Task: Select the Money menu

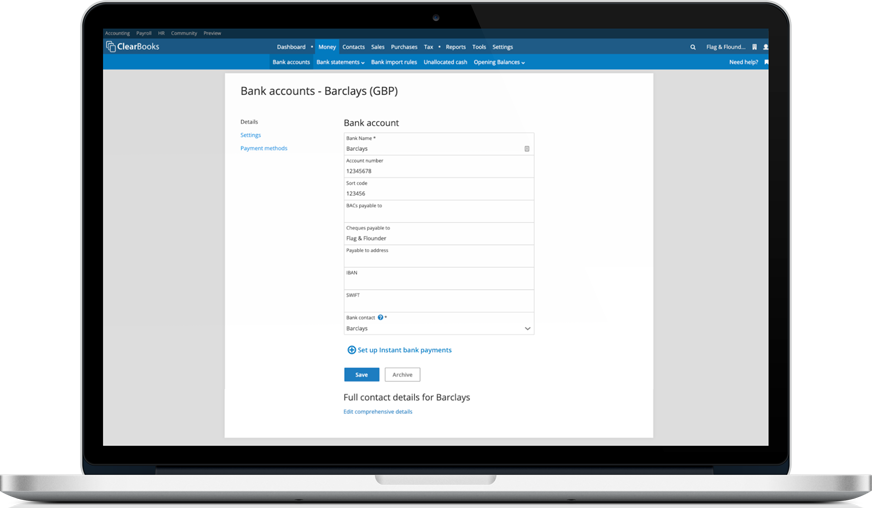Action: point(327,47)
